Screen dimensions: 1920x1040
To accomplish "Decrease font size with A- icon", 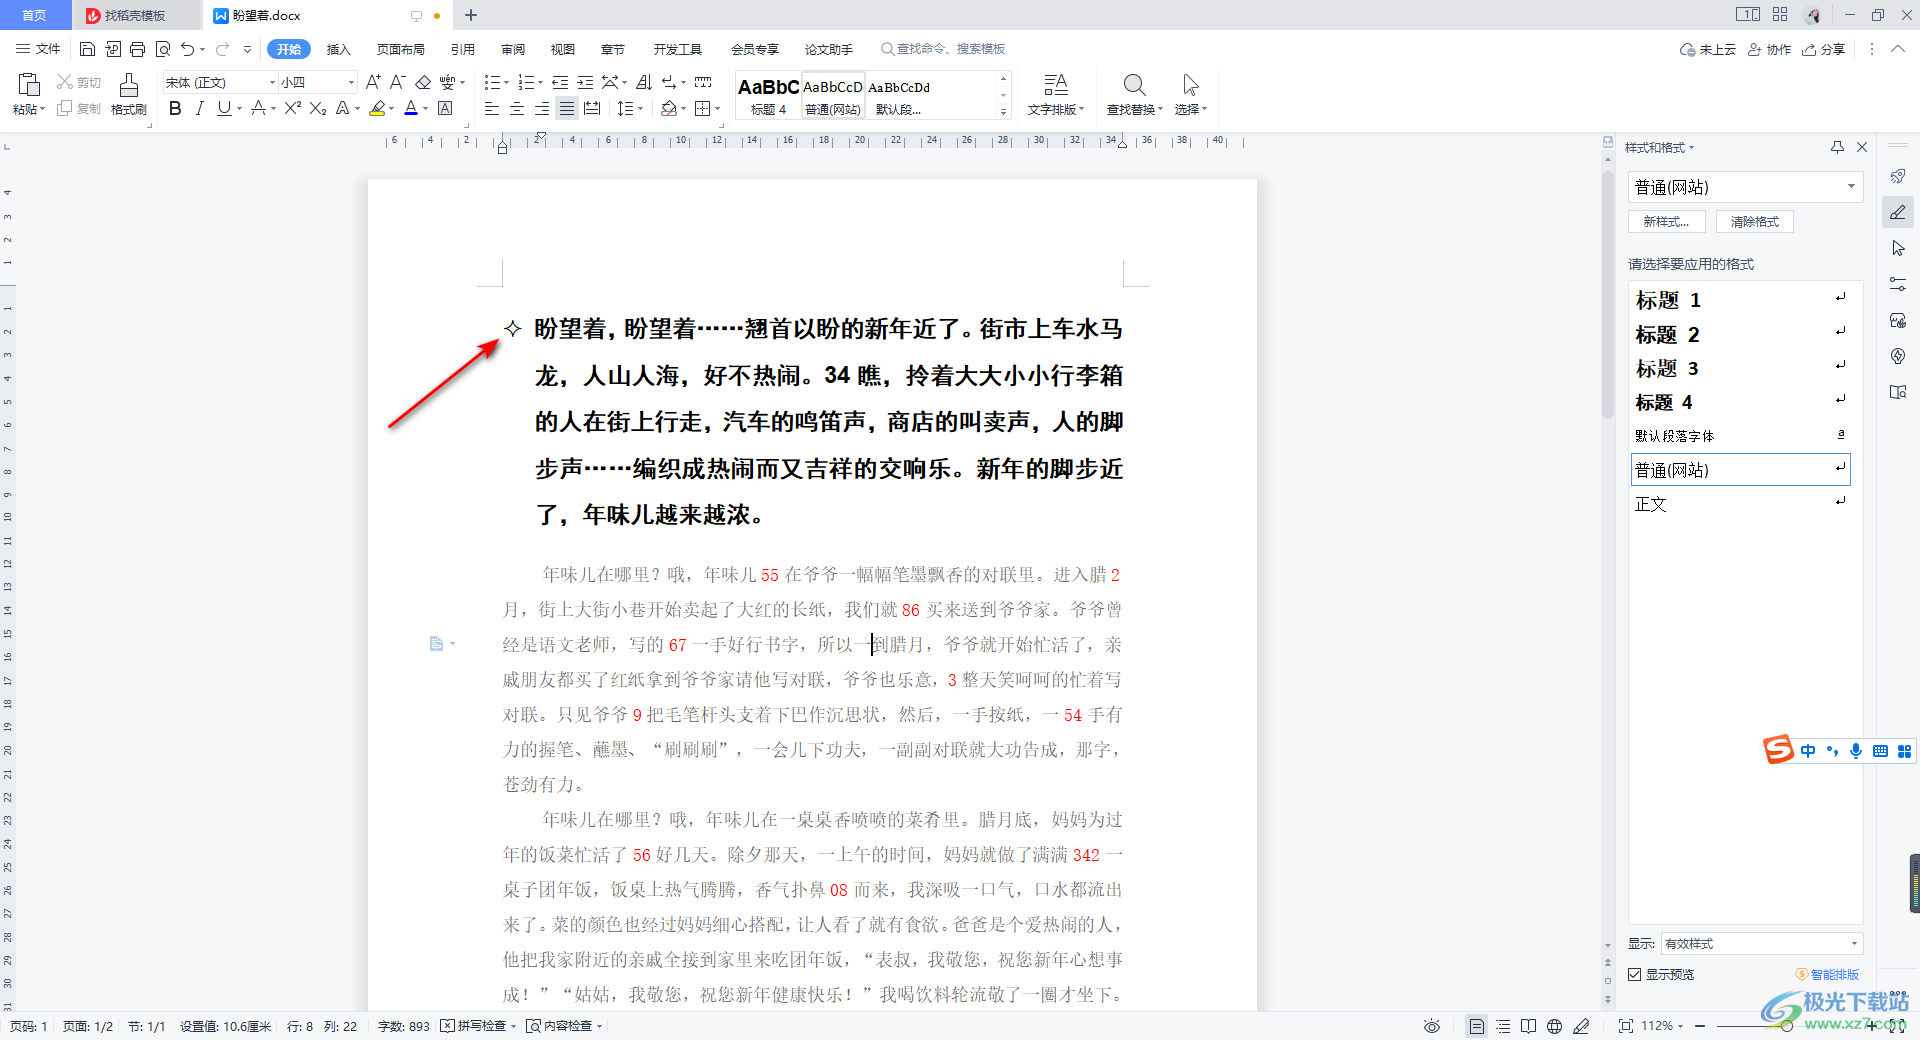I will click(x=397, y=82).
